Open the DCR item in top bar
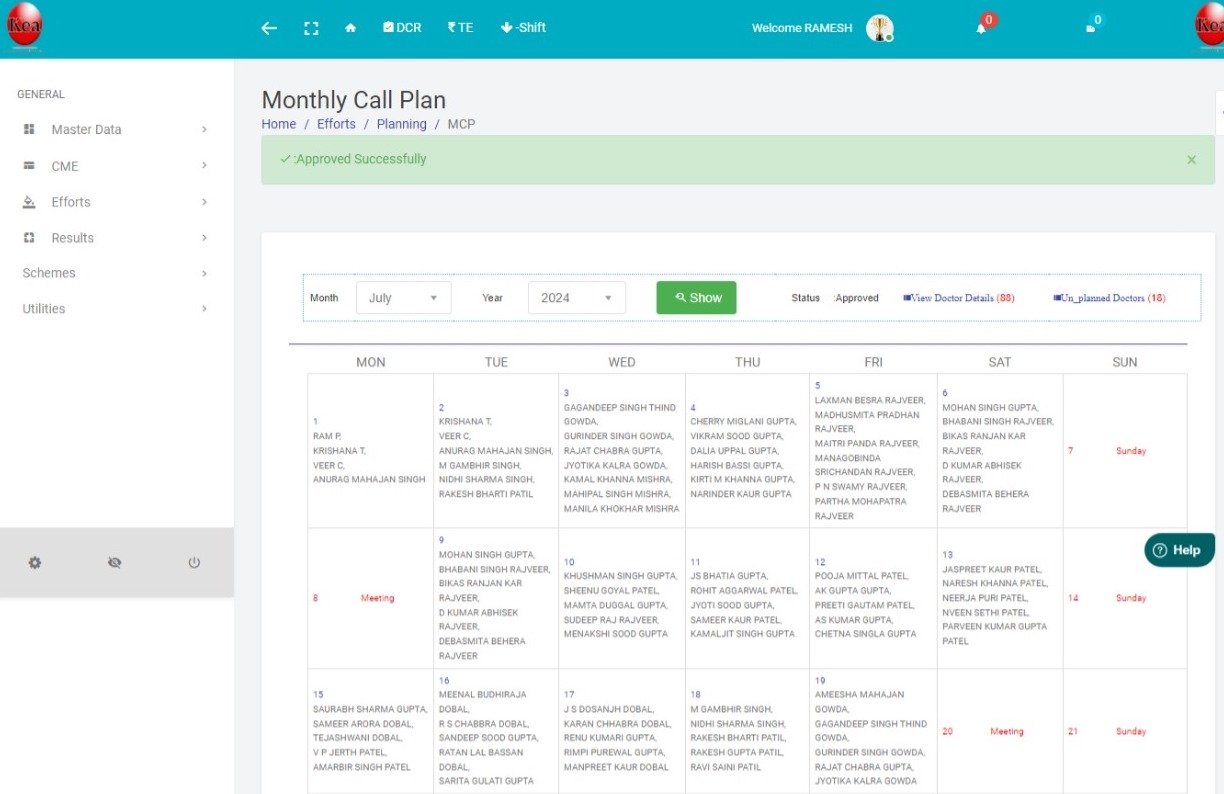The image size is (1224, 794). click(402, 28)
